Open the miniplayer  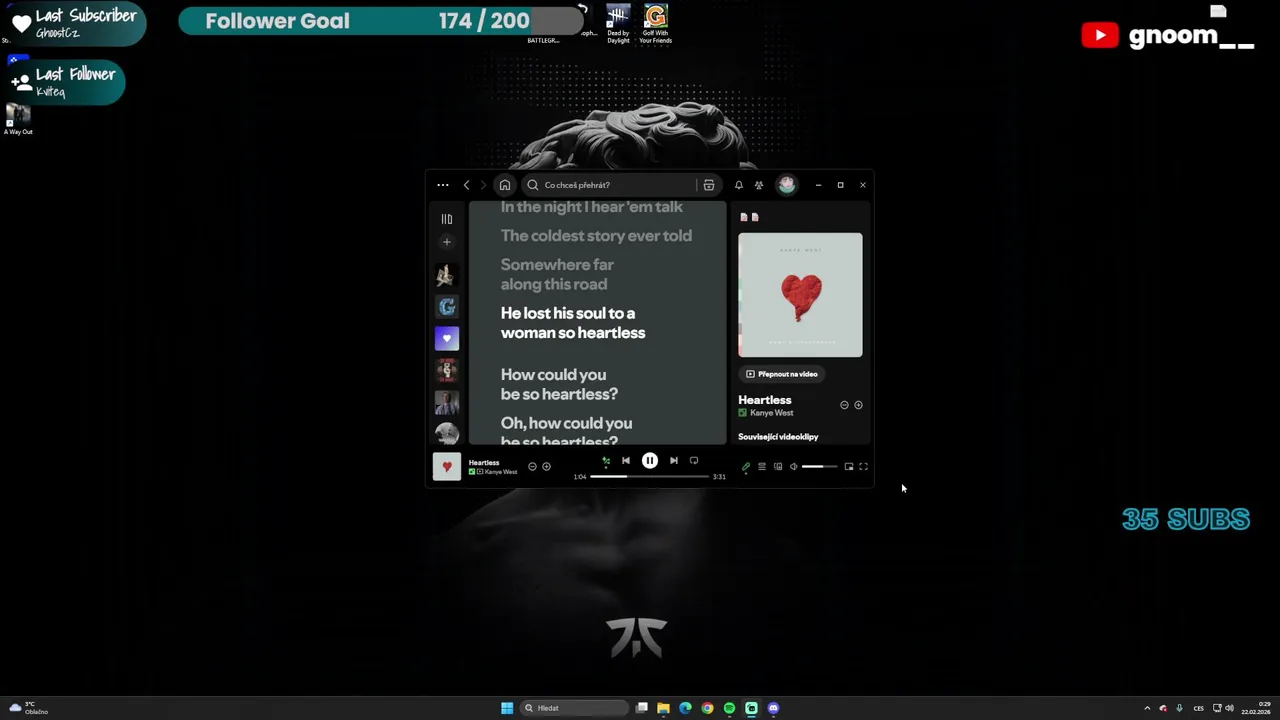[x=849, y=467]
